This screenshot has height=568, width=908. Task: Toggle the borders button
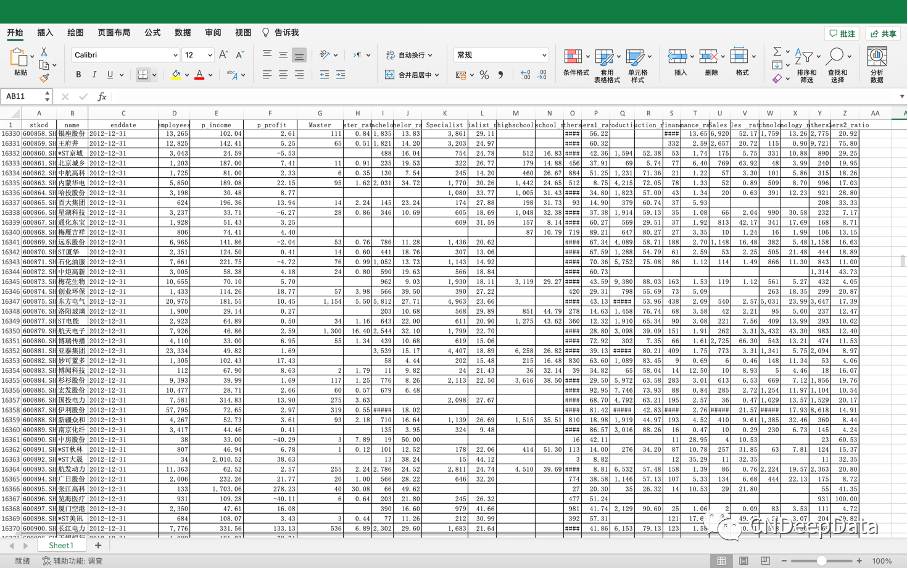pyautogui.click(x=142, y=75)
